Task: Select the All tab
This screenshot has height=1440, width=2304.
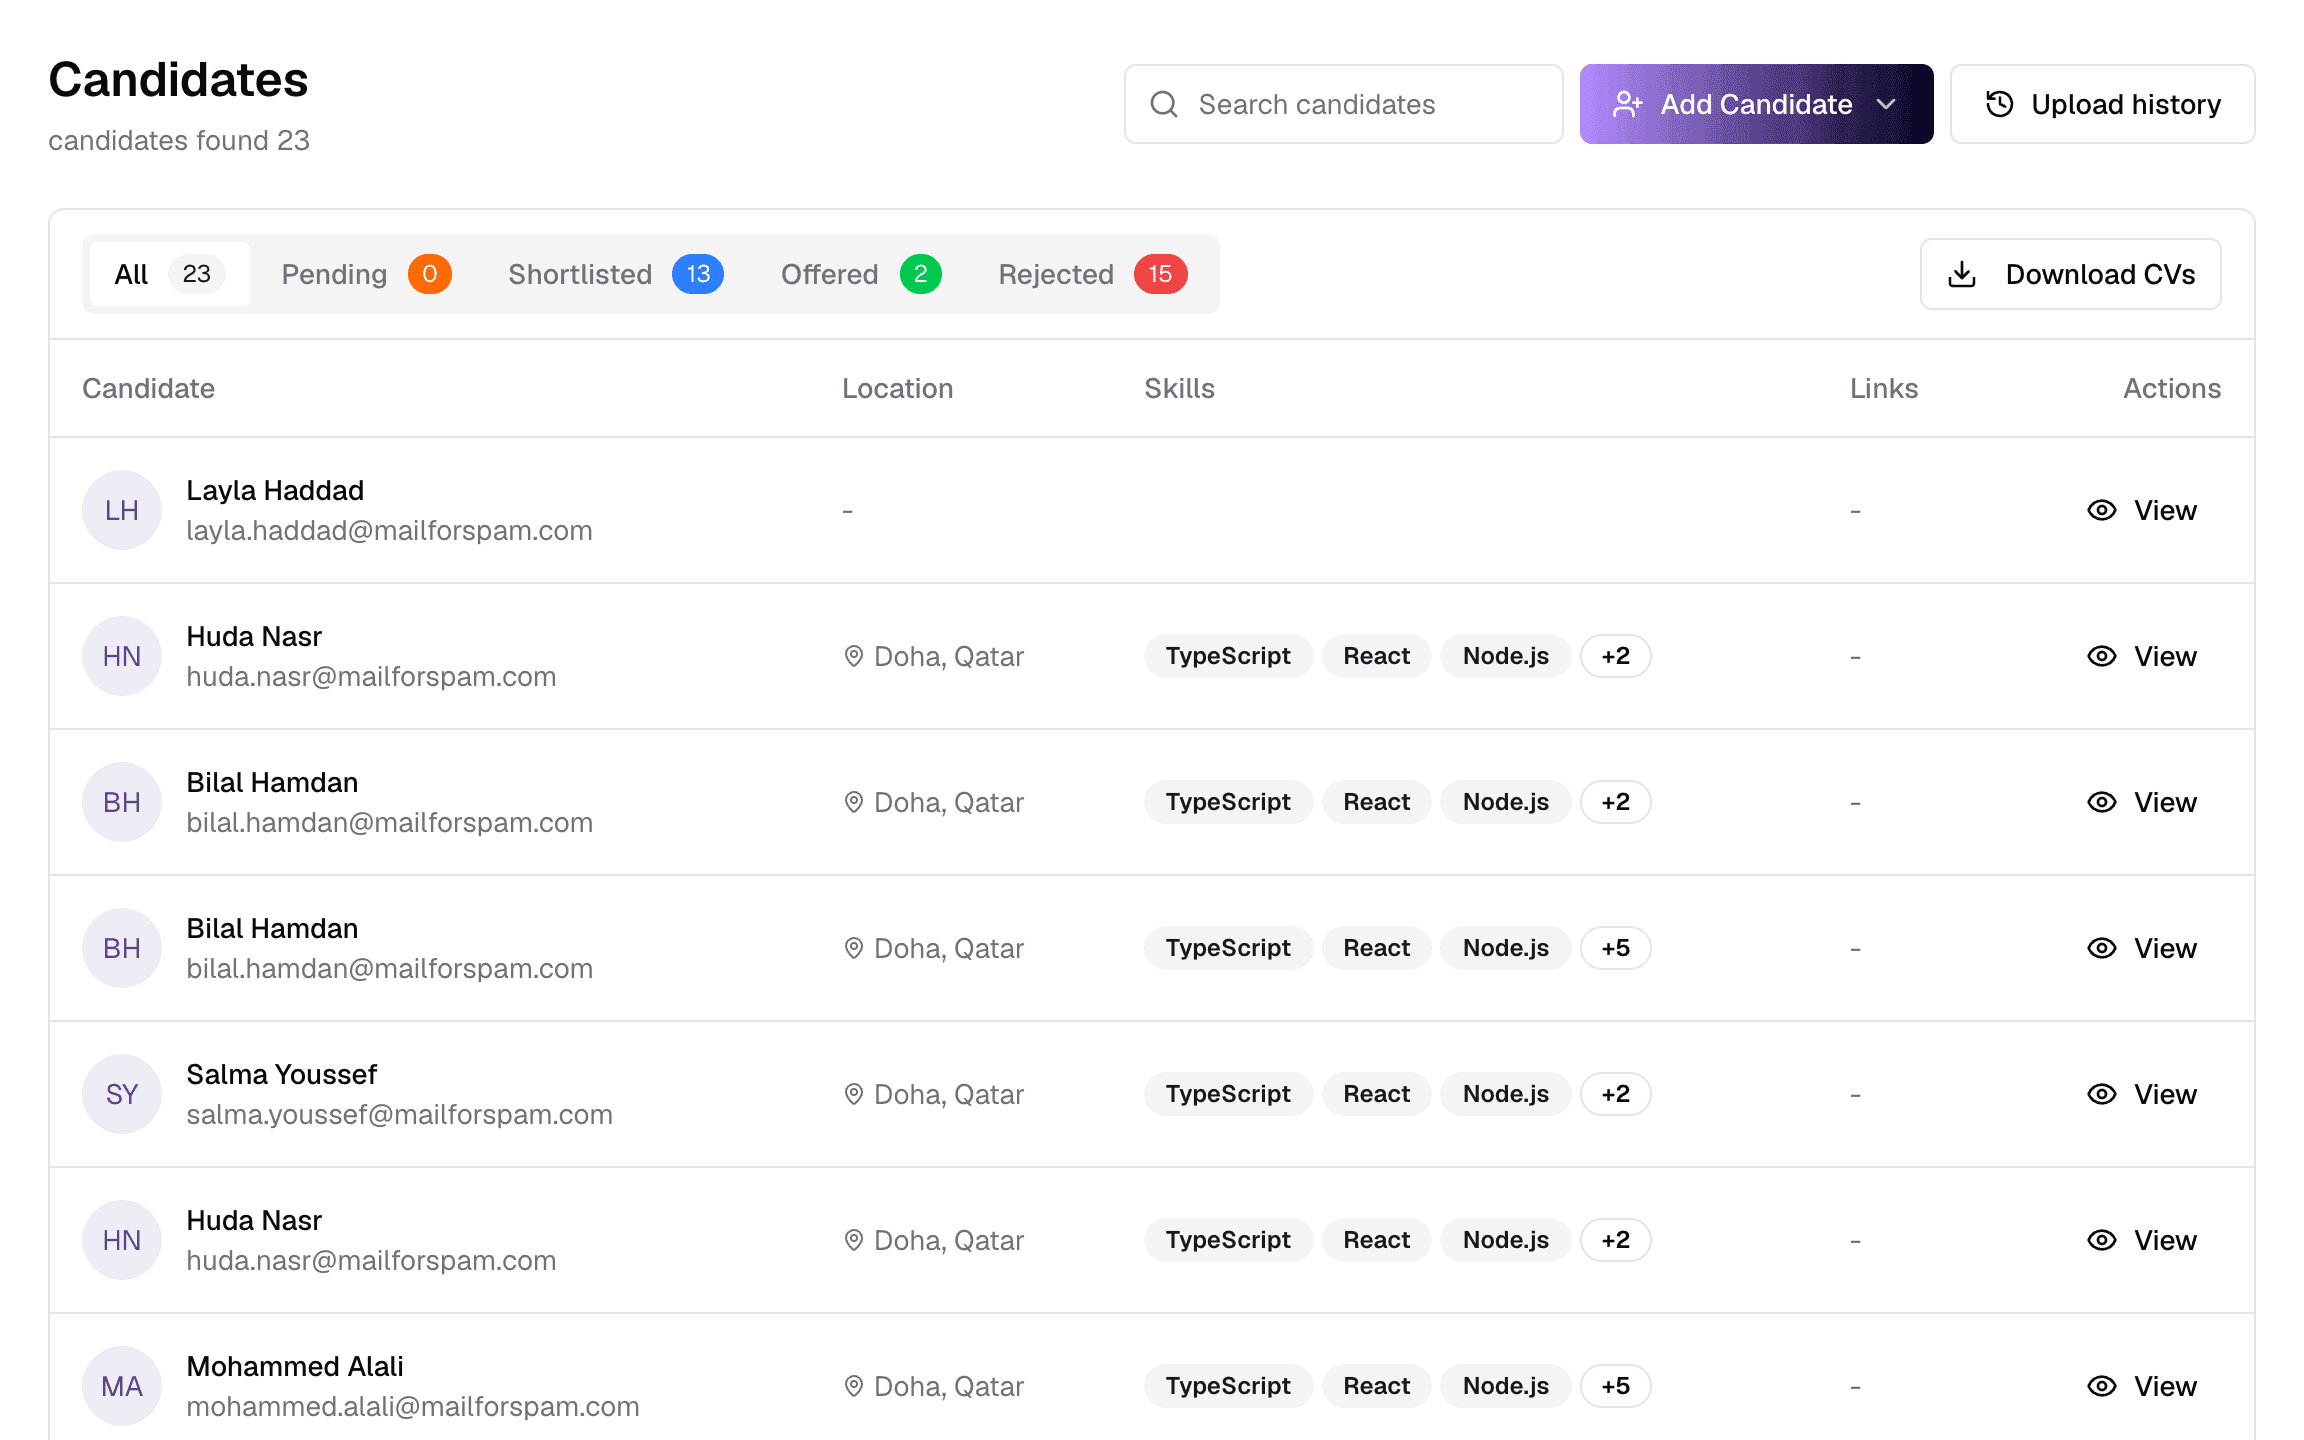Action: pos(169,274)
